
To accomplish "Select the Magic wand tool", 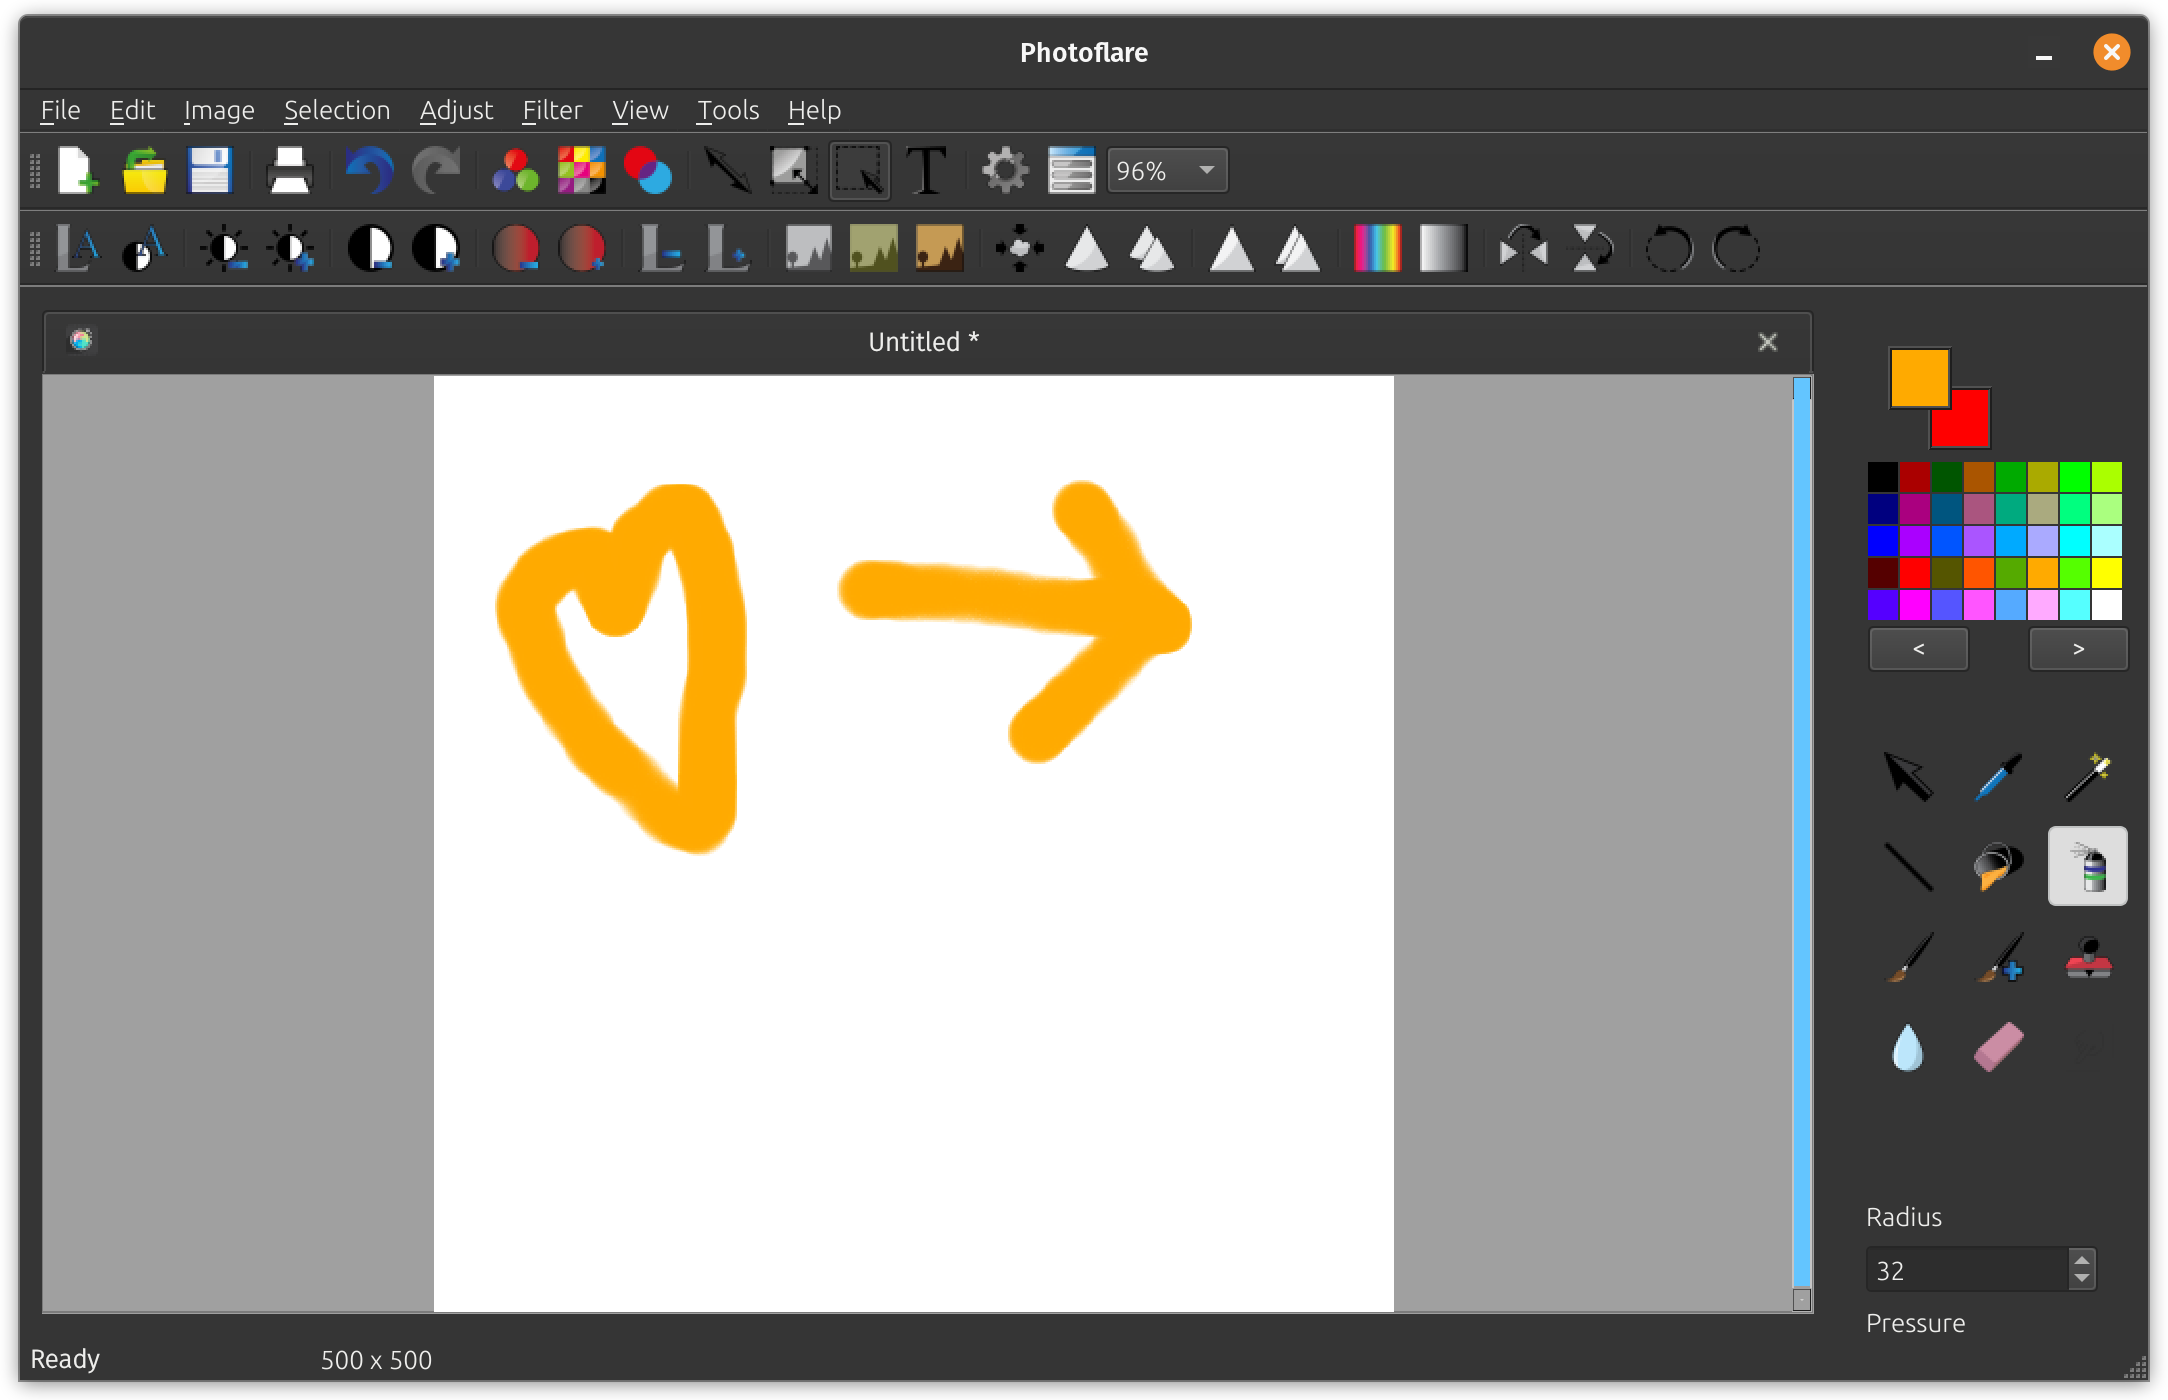I will [x=2087, y=778].
